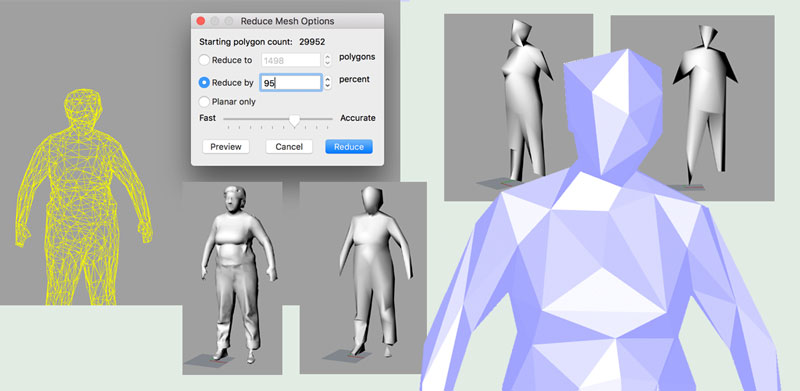Image resolution: width=800 pixels, height=391 pixels.
Task: Click the Preview button
Action: point(226,147)
